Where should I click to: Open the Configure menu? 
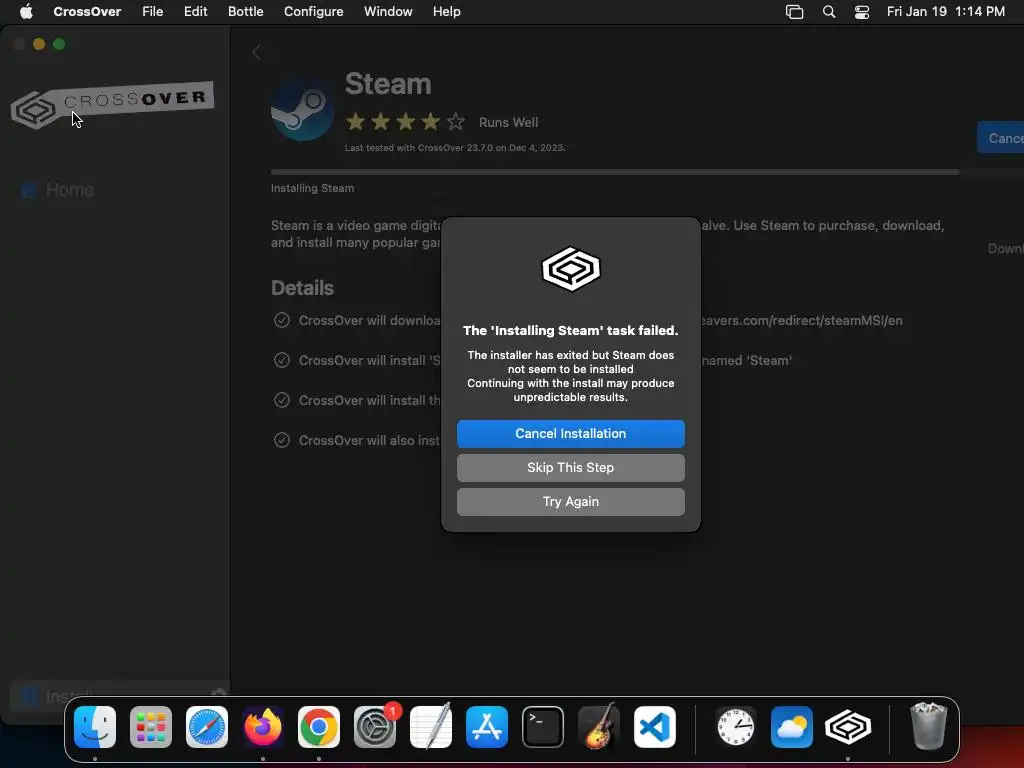click(x=313, y=11)
